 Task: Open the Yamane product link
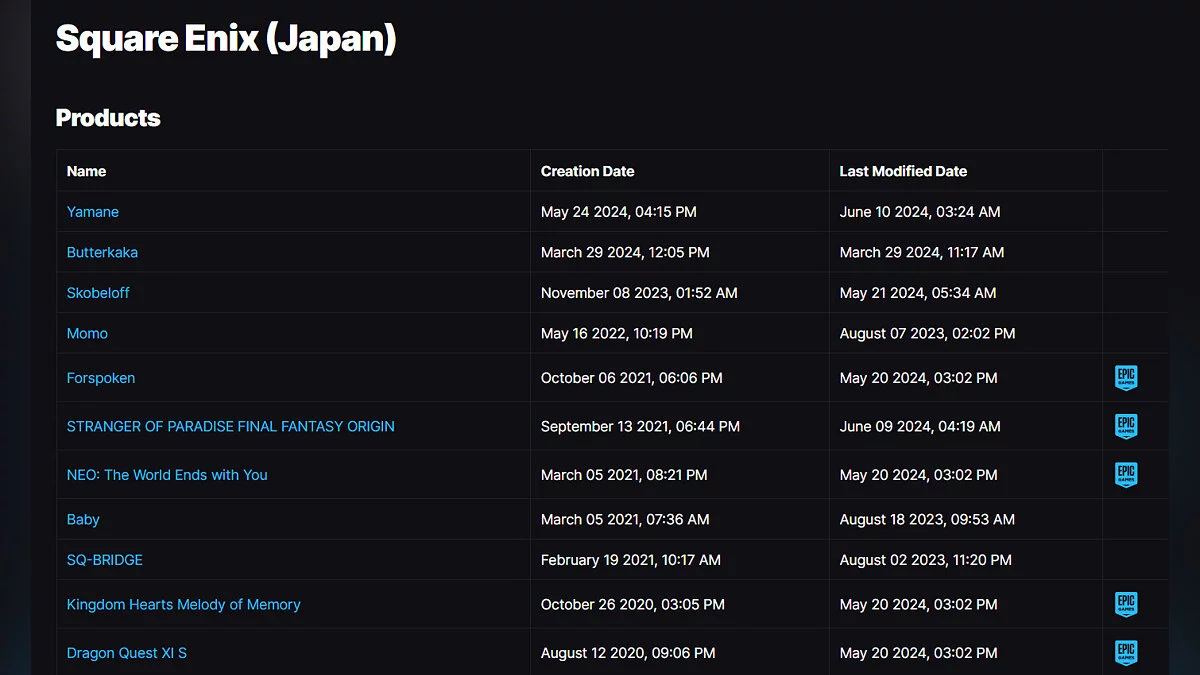[93, 212]
